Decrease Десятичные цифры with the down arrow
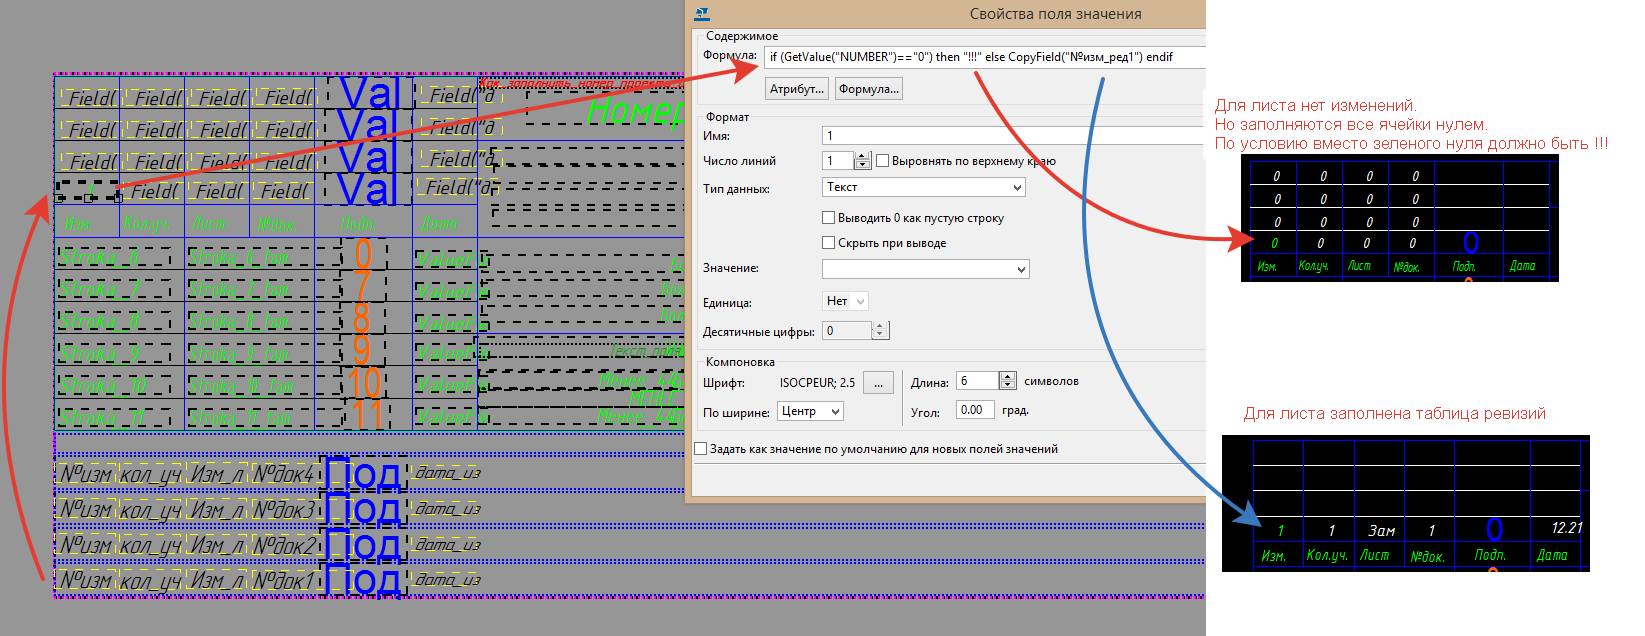This screenshot has width=1645, height=636. coord(880,335)
